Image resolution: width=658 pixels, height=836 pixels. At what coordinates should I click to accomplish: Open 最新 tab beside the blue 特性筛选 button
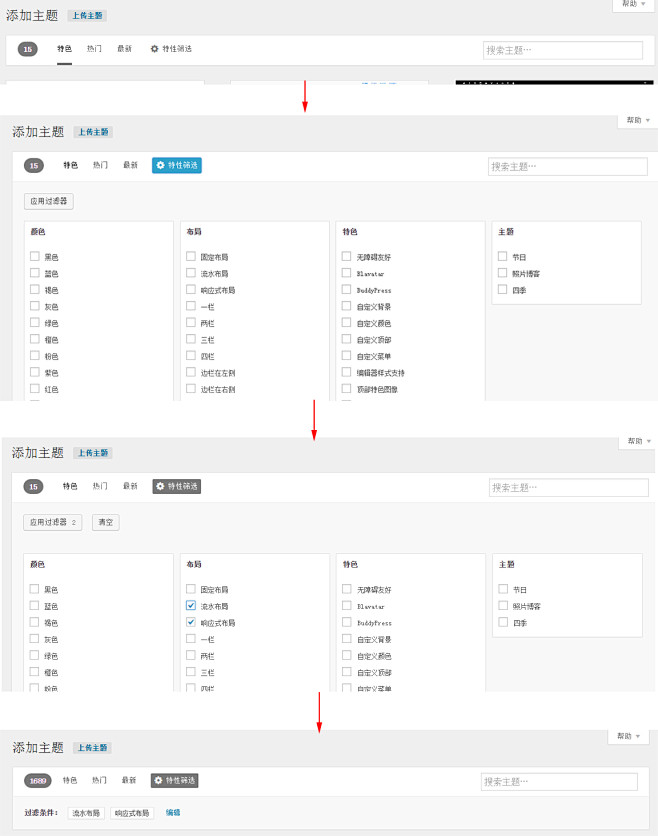(x=131, y=165)
